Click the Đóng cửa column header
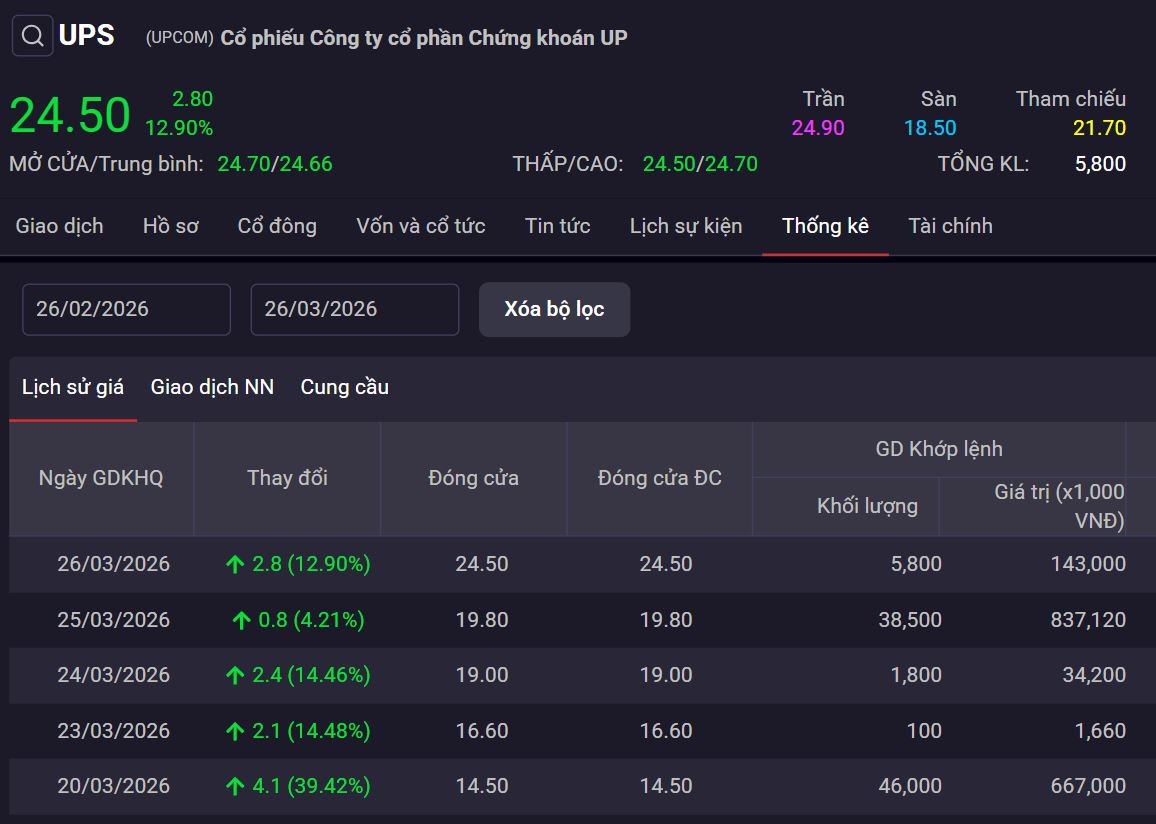1156x824 pixels. click(473, 478)
